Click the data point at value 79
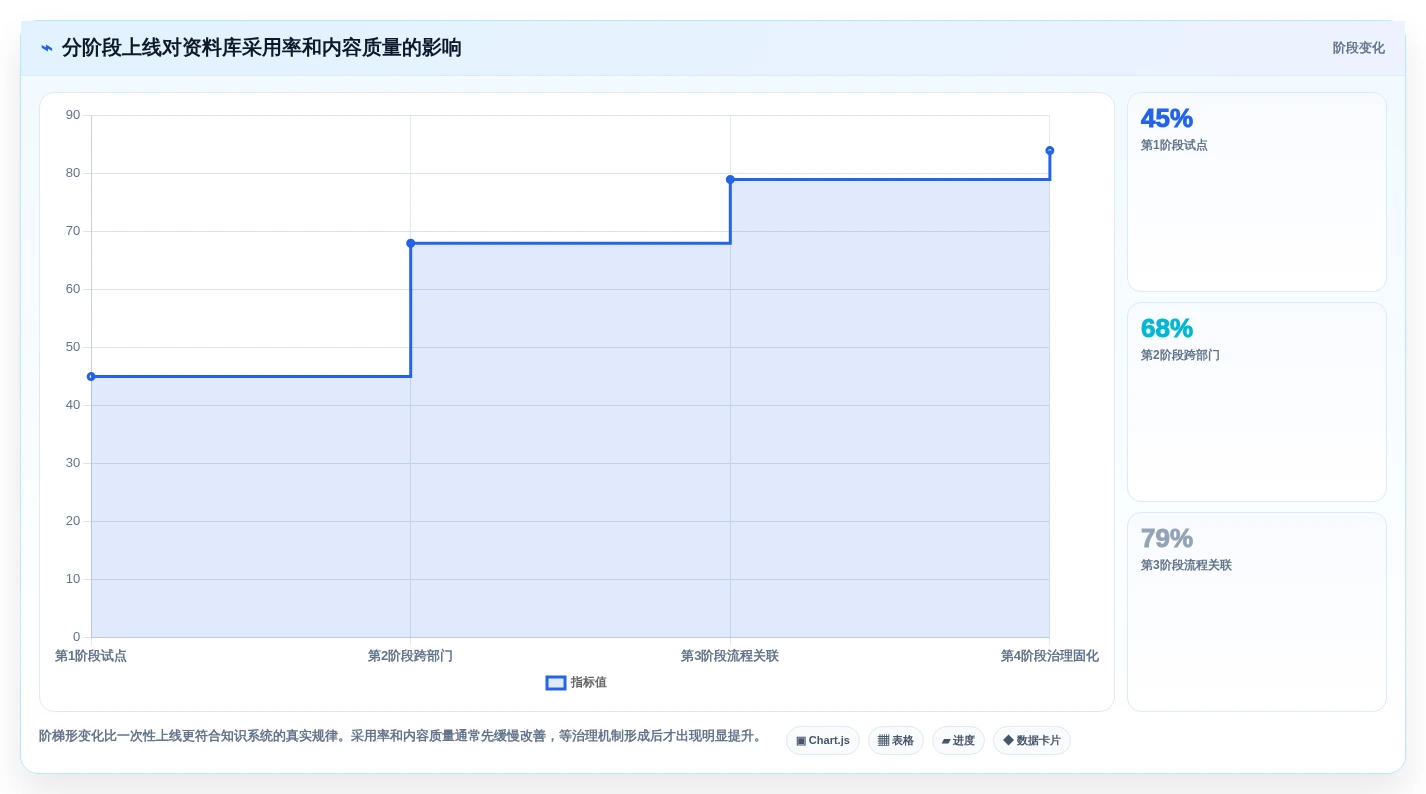 point(730,180)
